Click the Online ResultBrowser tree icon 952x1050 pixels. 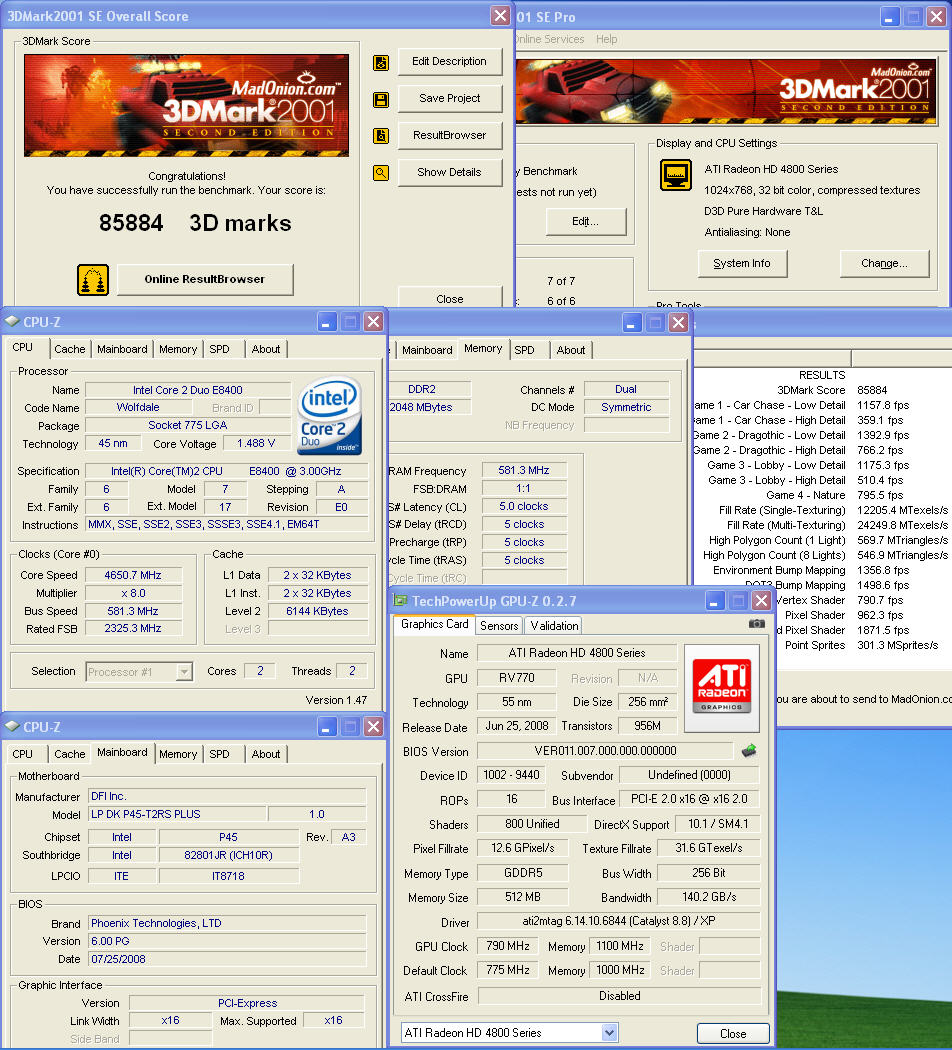click(93, 280)
